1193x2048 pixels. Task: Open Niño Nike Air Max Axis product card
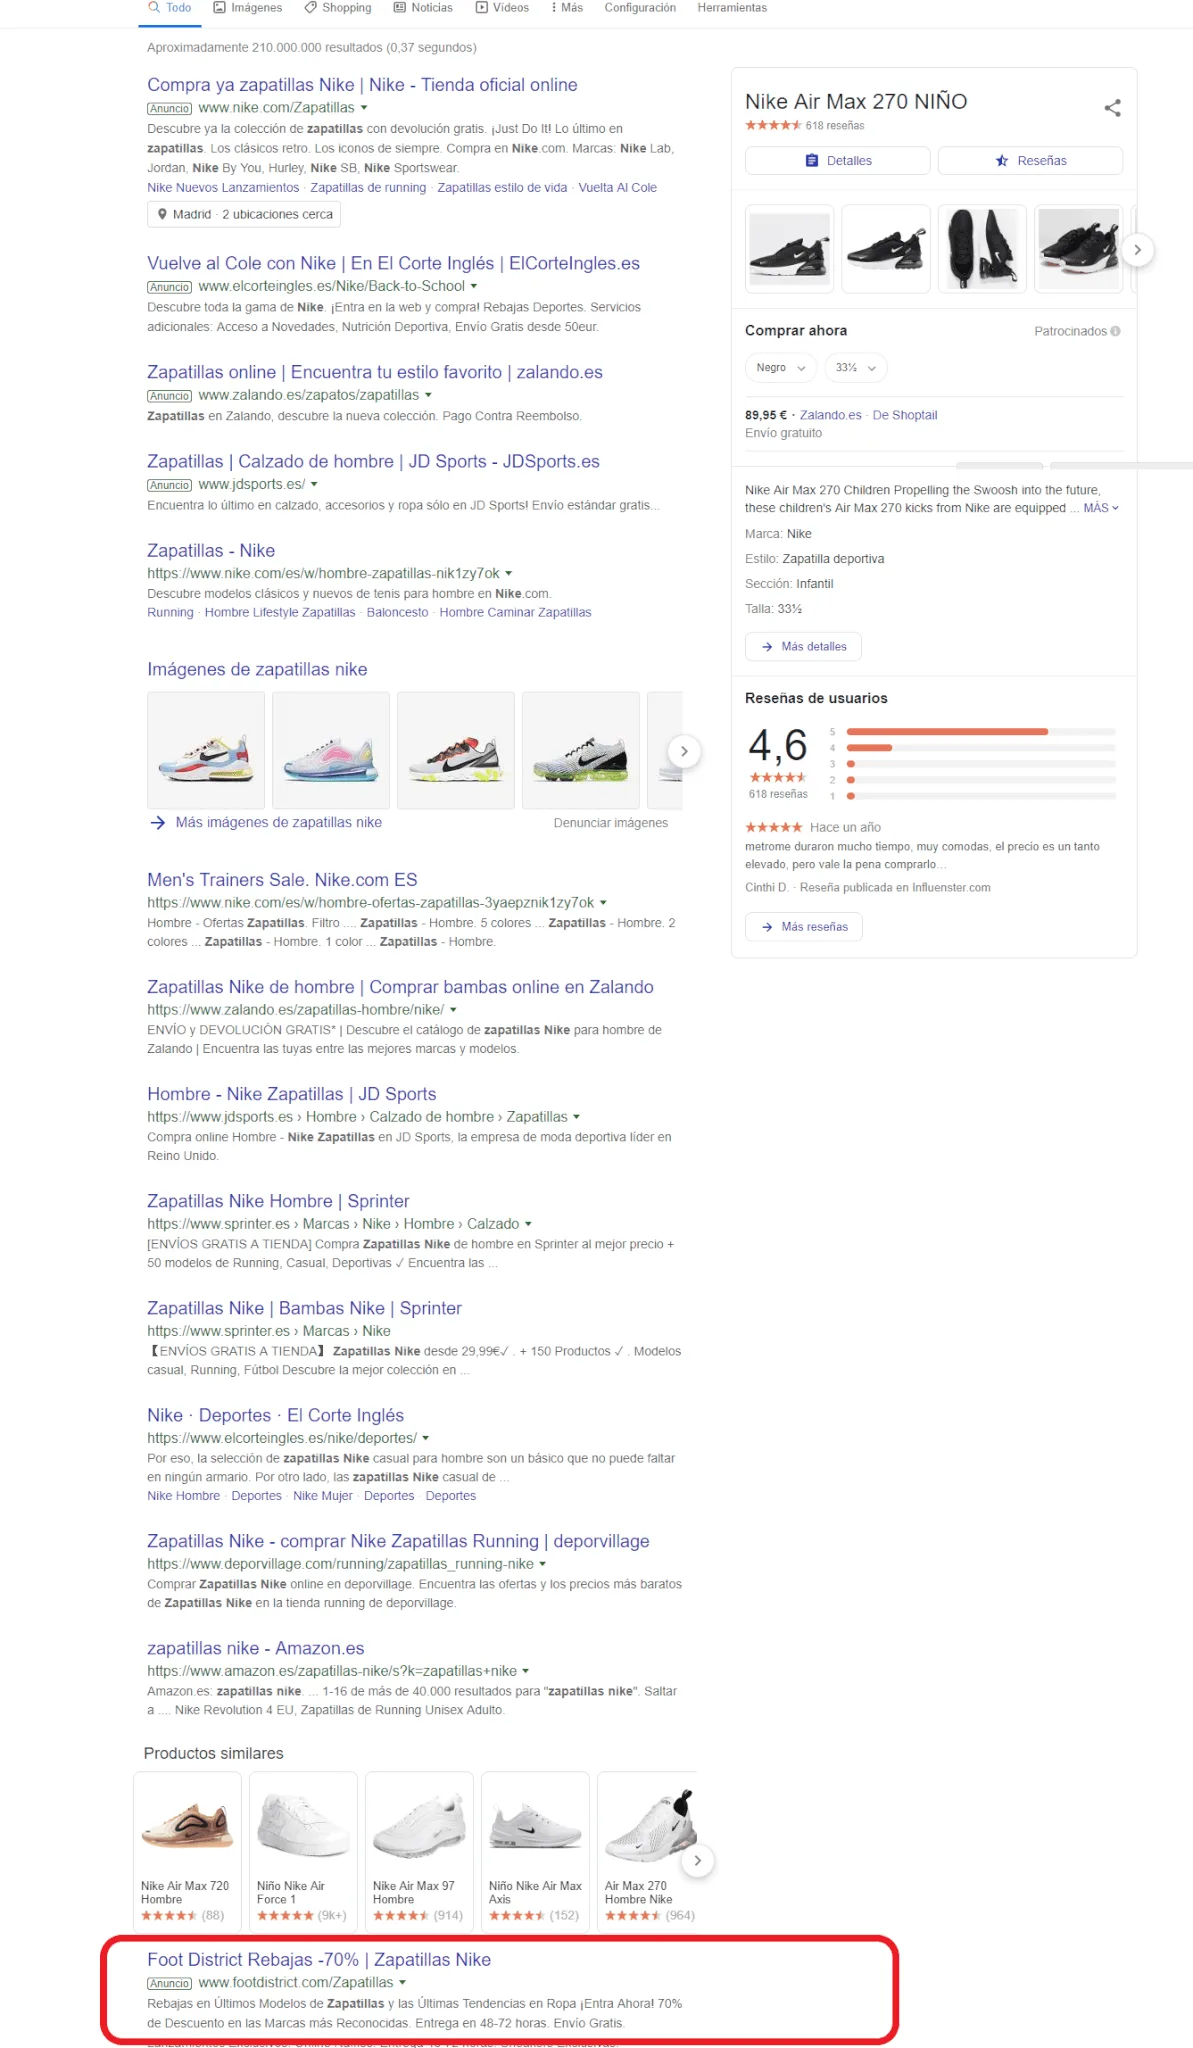pos(535,1851)
